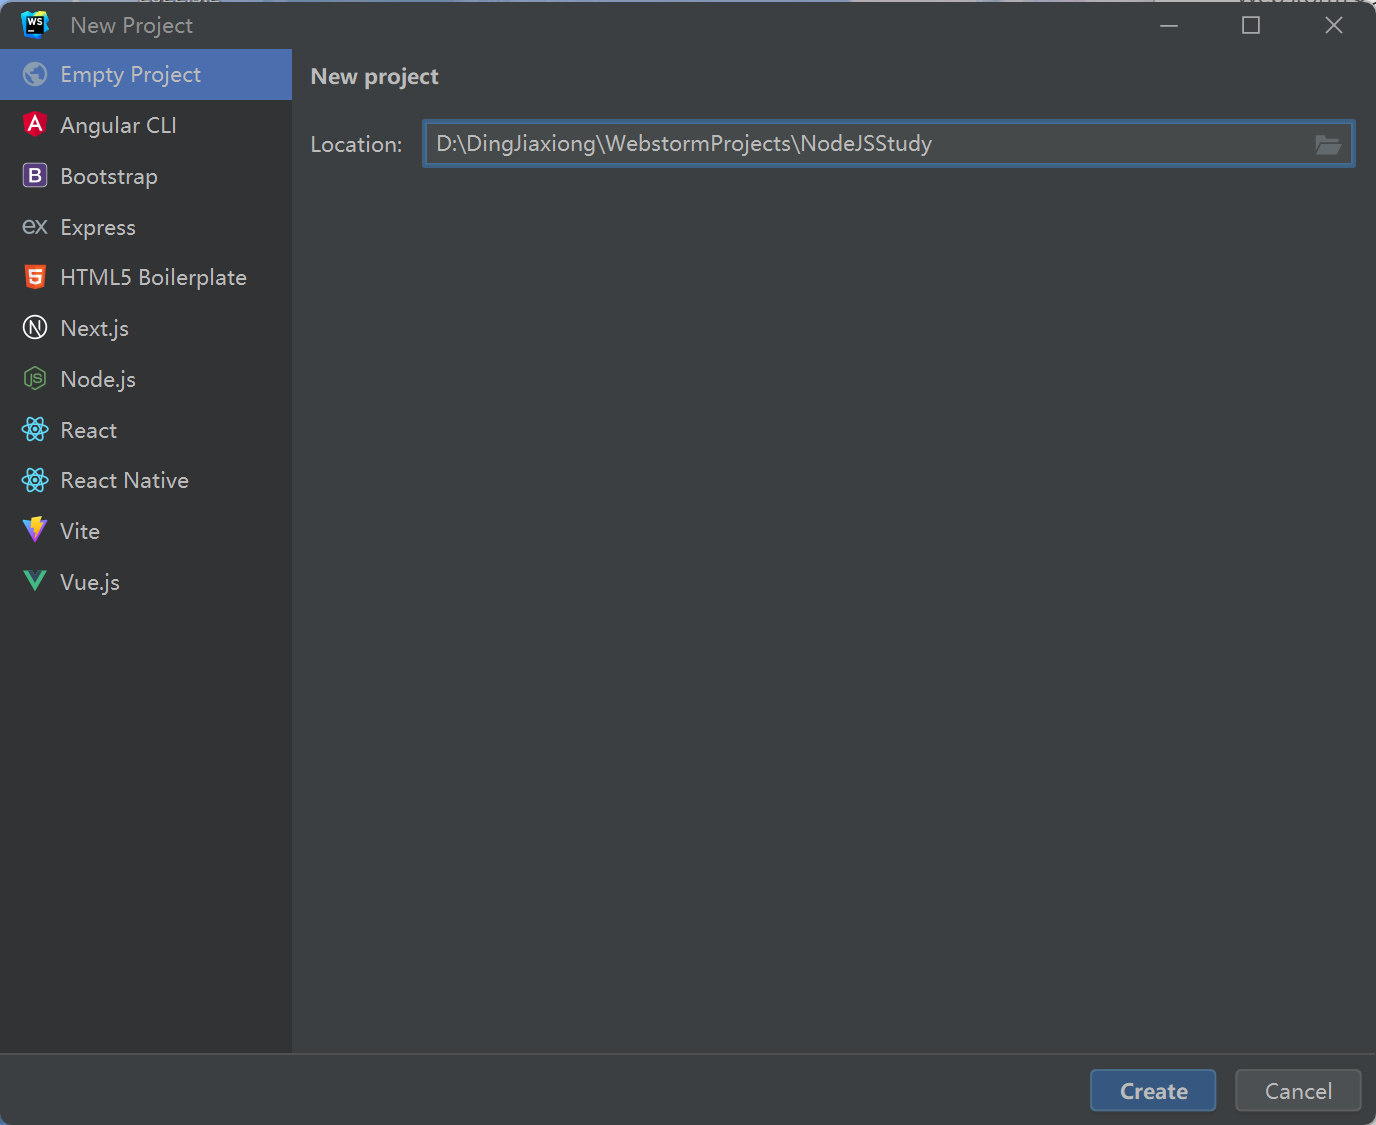Click the Express ex icon
Image resolution: width=1376 pixels, height=1125 pixels.
[35, 227]
